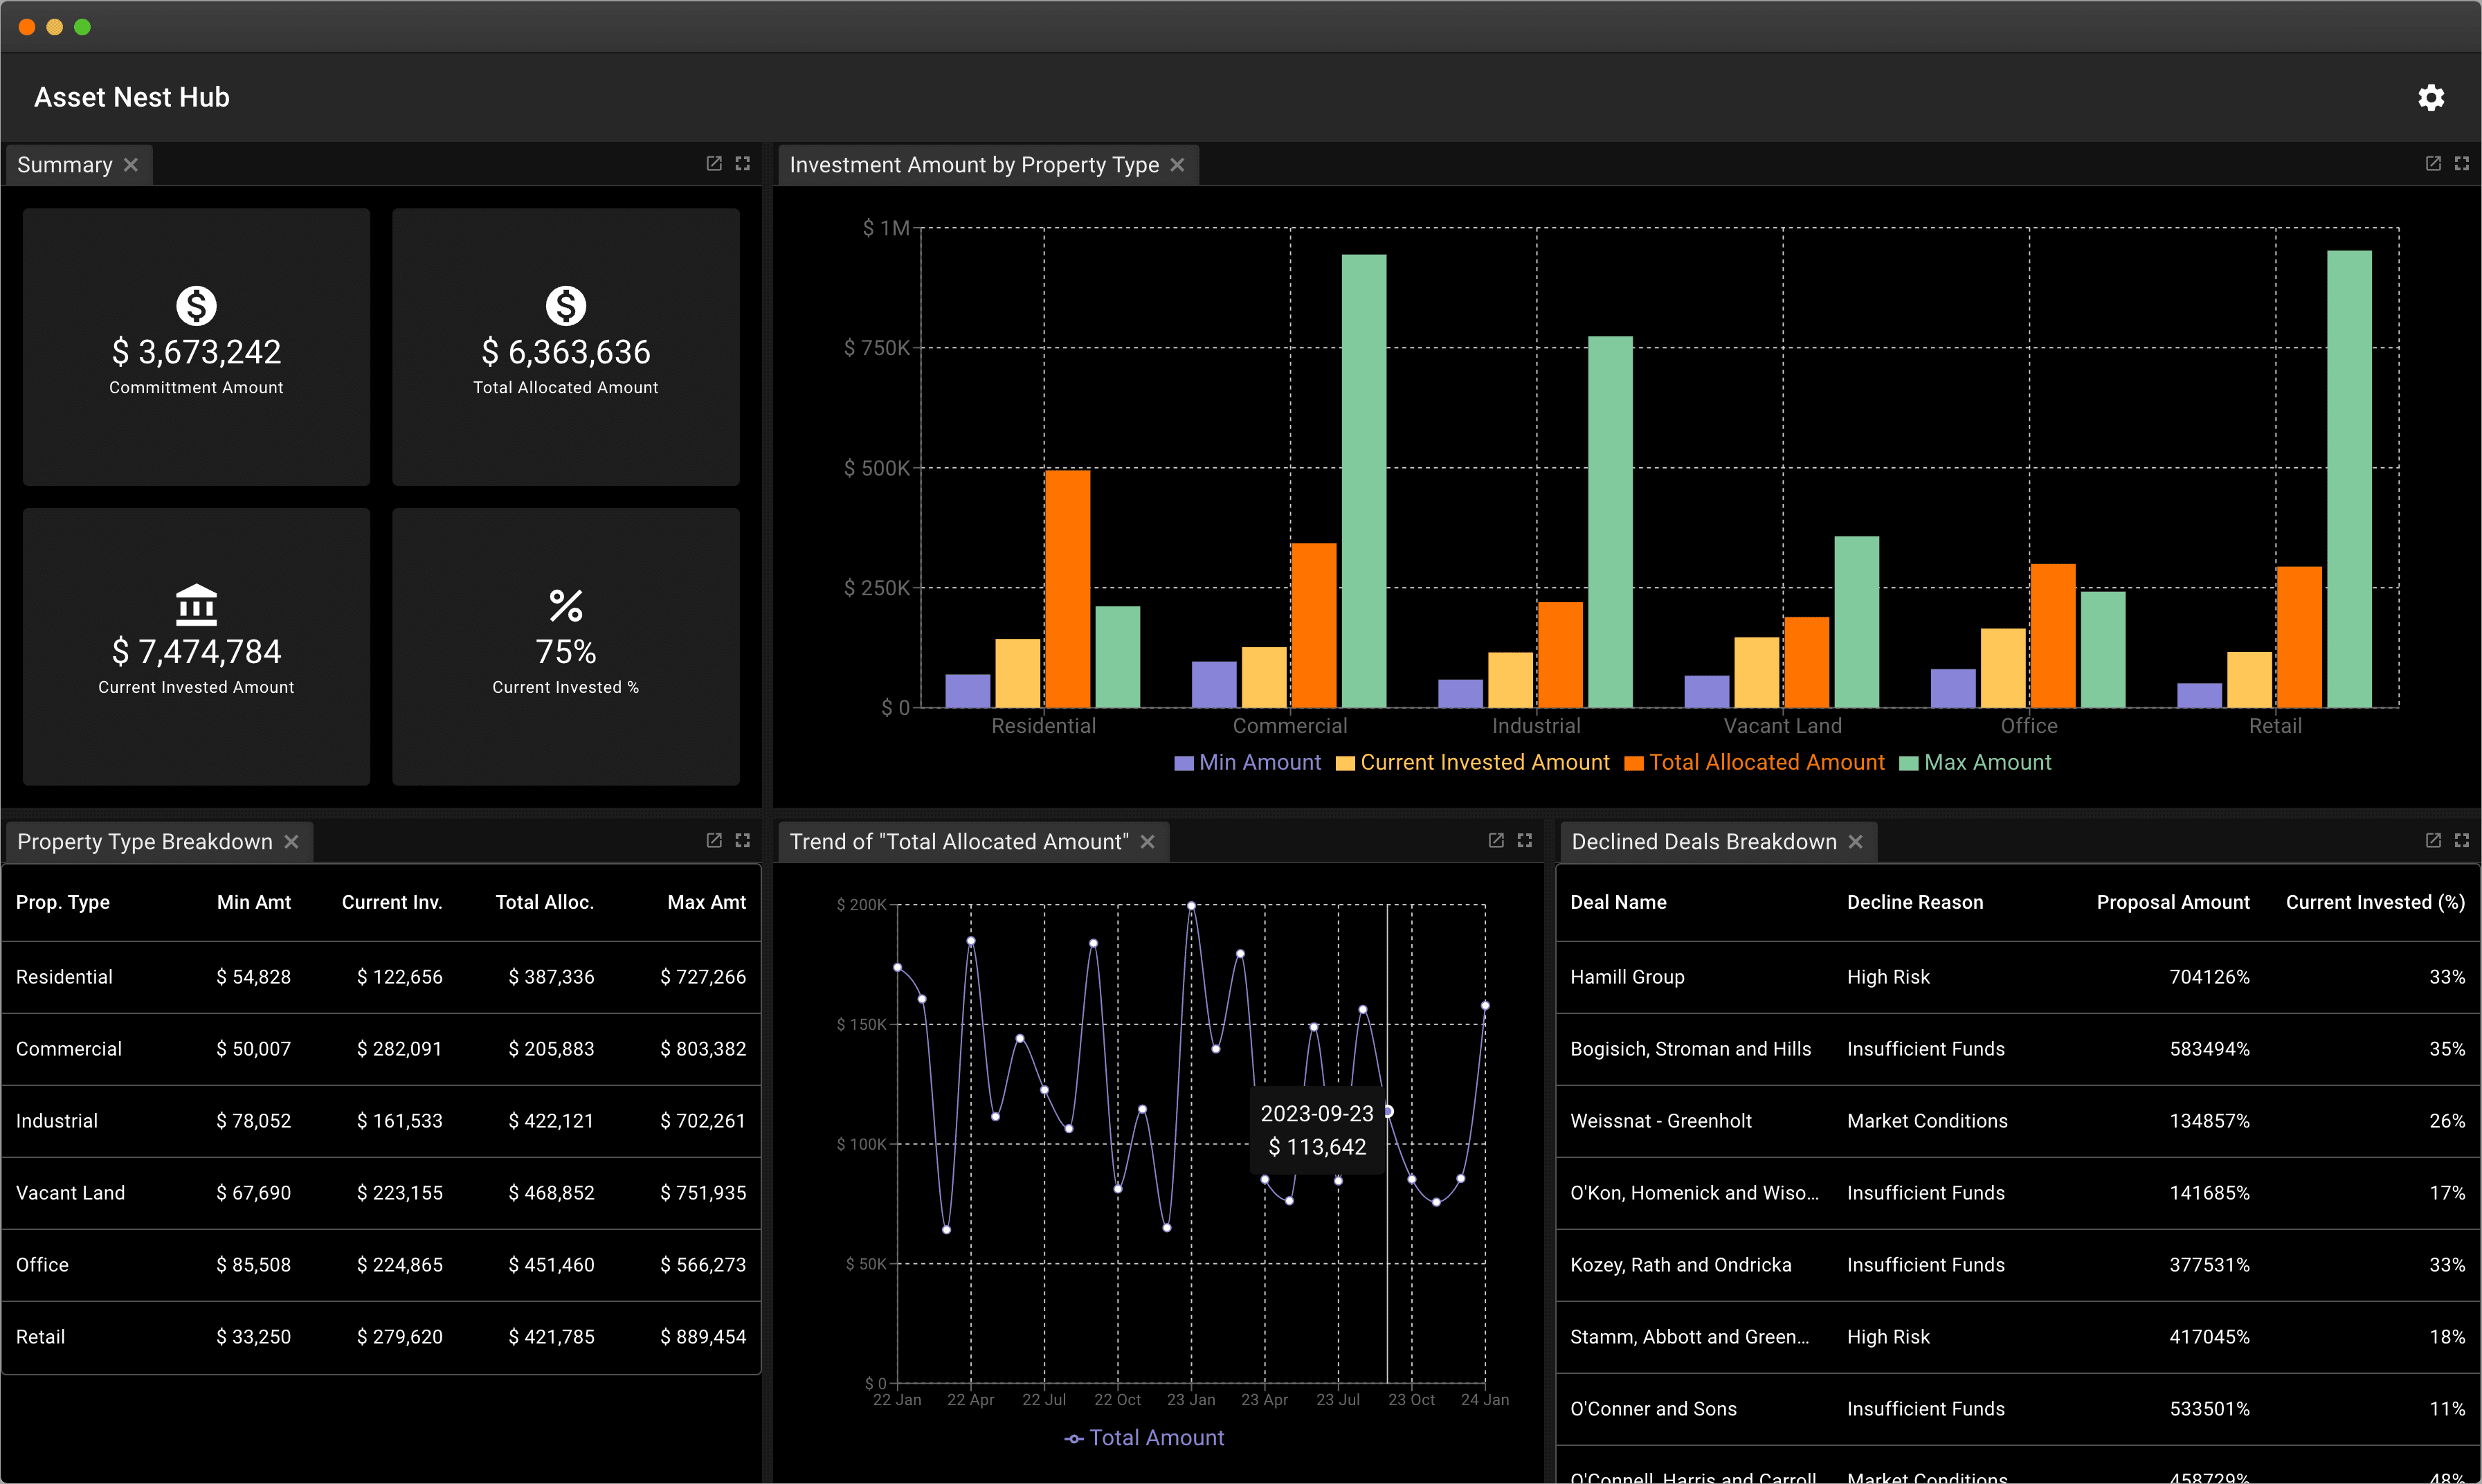Toggle the Max Amount legend series

(x=1976, y=762)
